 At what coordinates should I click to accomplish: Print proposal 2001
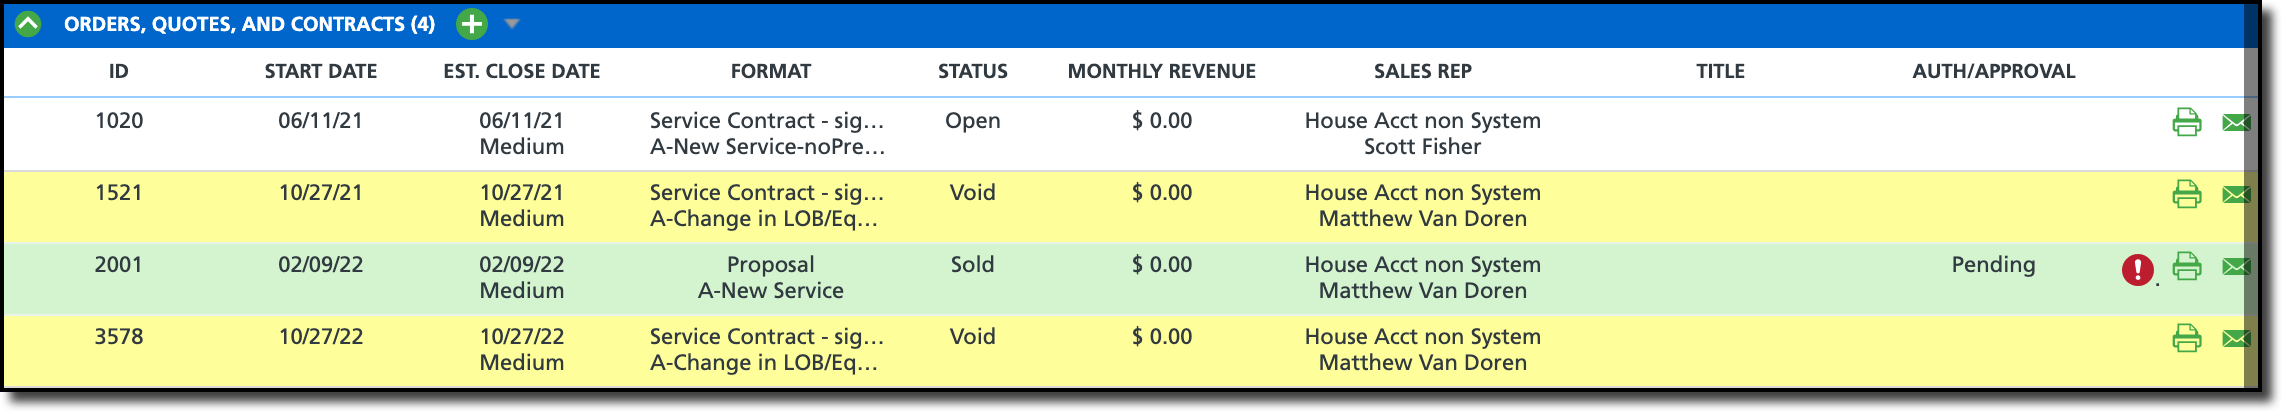coord(2187,266)
